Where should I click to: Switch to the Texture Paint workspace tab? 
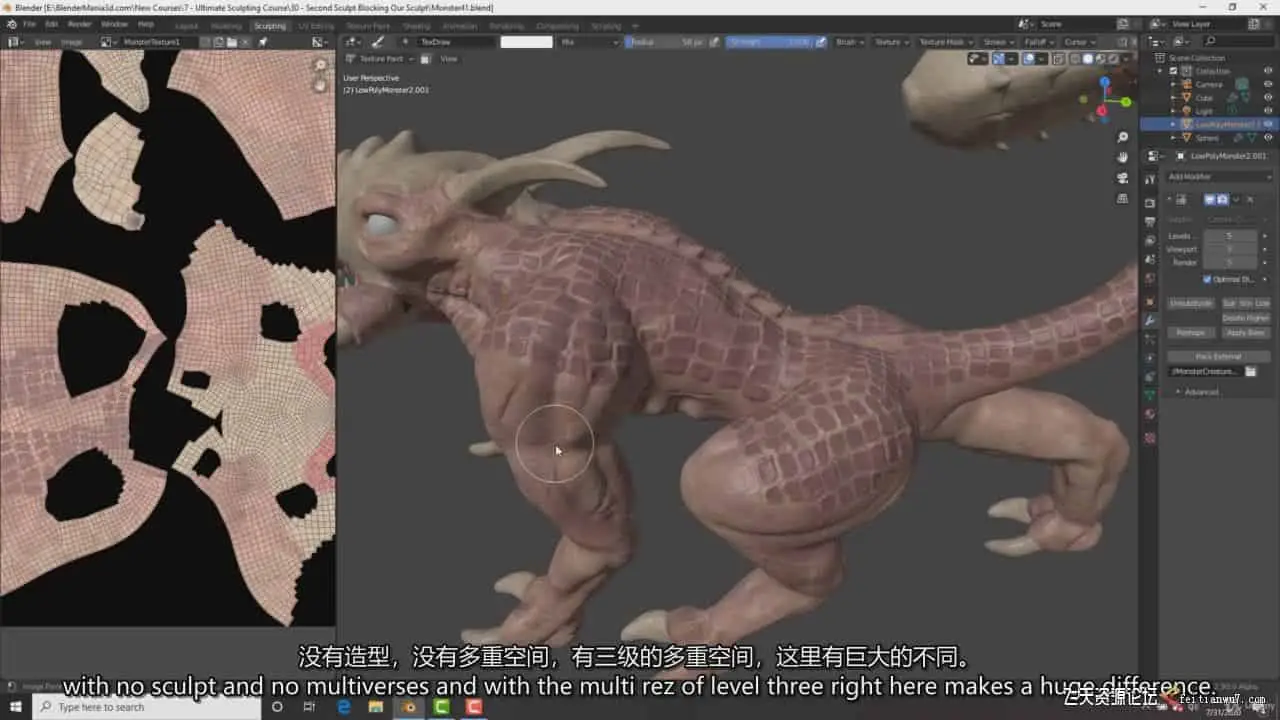[368, 25]
